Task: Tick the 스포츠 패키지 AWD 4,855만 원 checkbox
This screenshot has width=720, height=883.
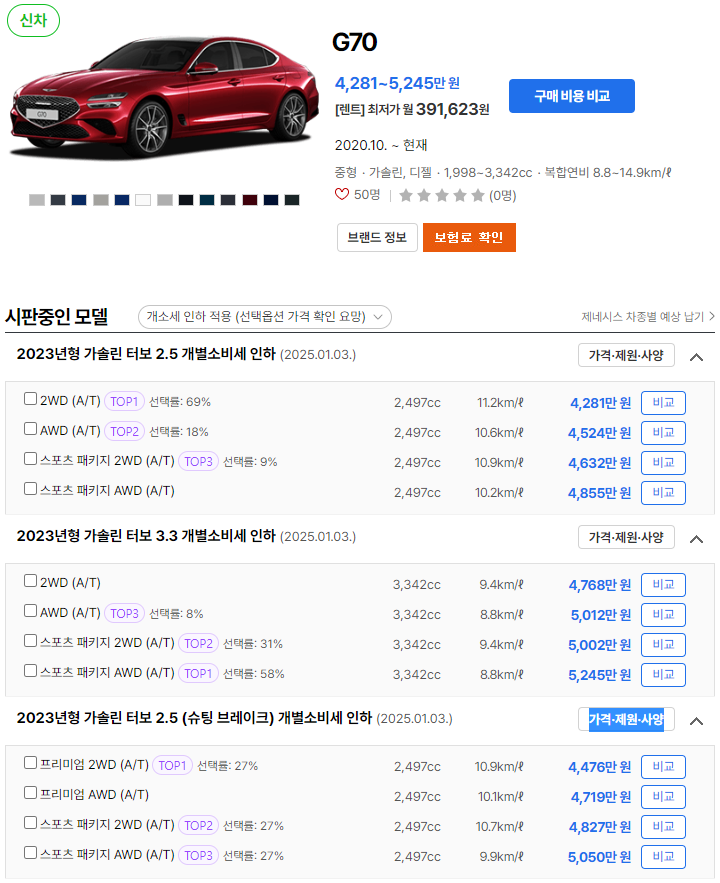Action: click(30, 489)
